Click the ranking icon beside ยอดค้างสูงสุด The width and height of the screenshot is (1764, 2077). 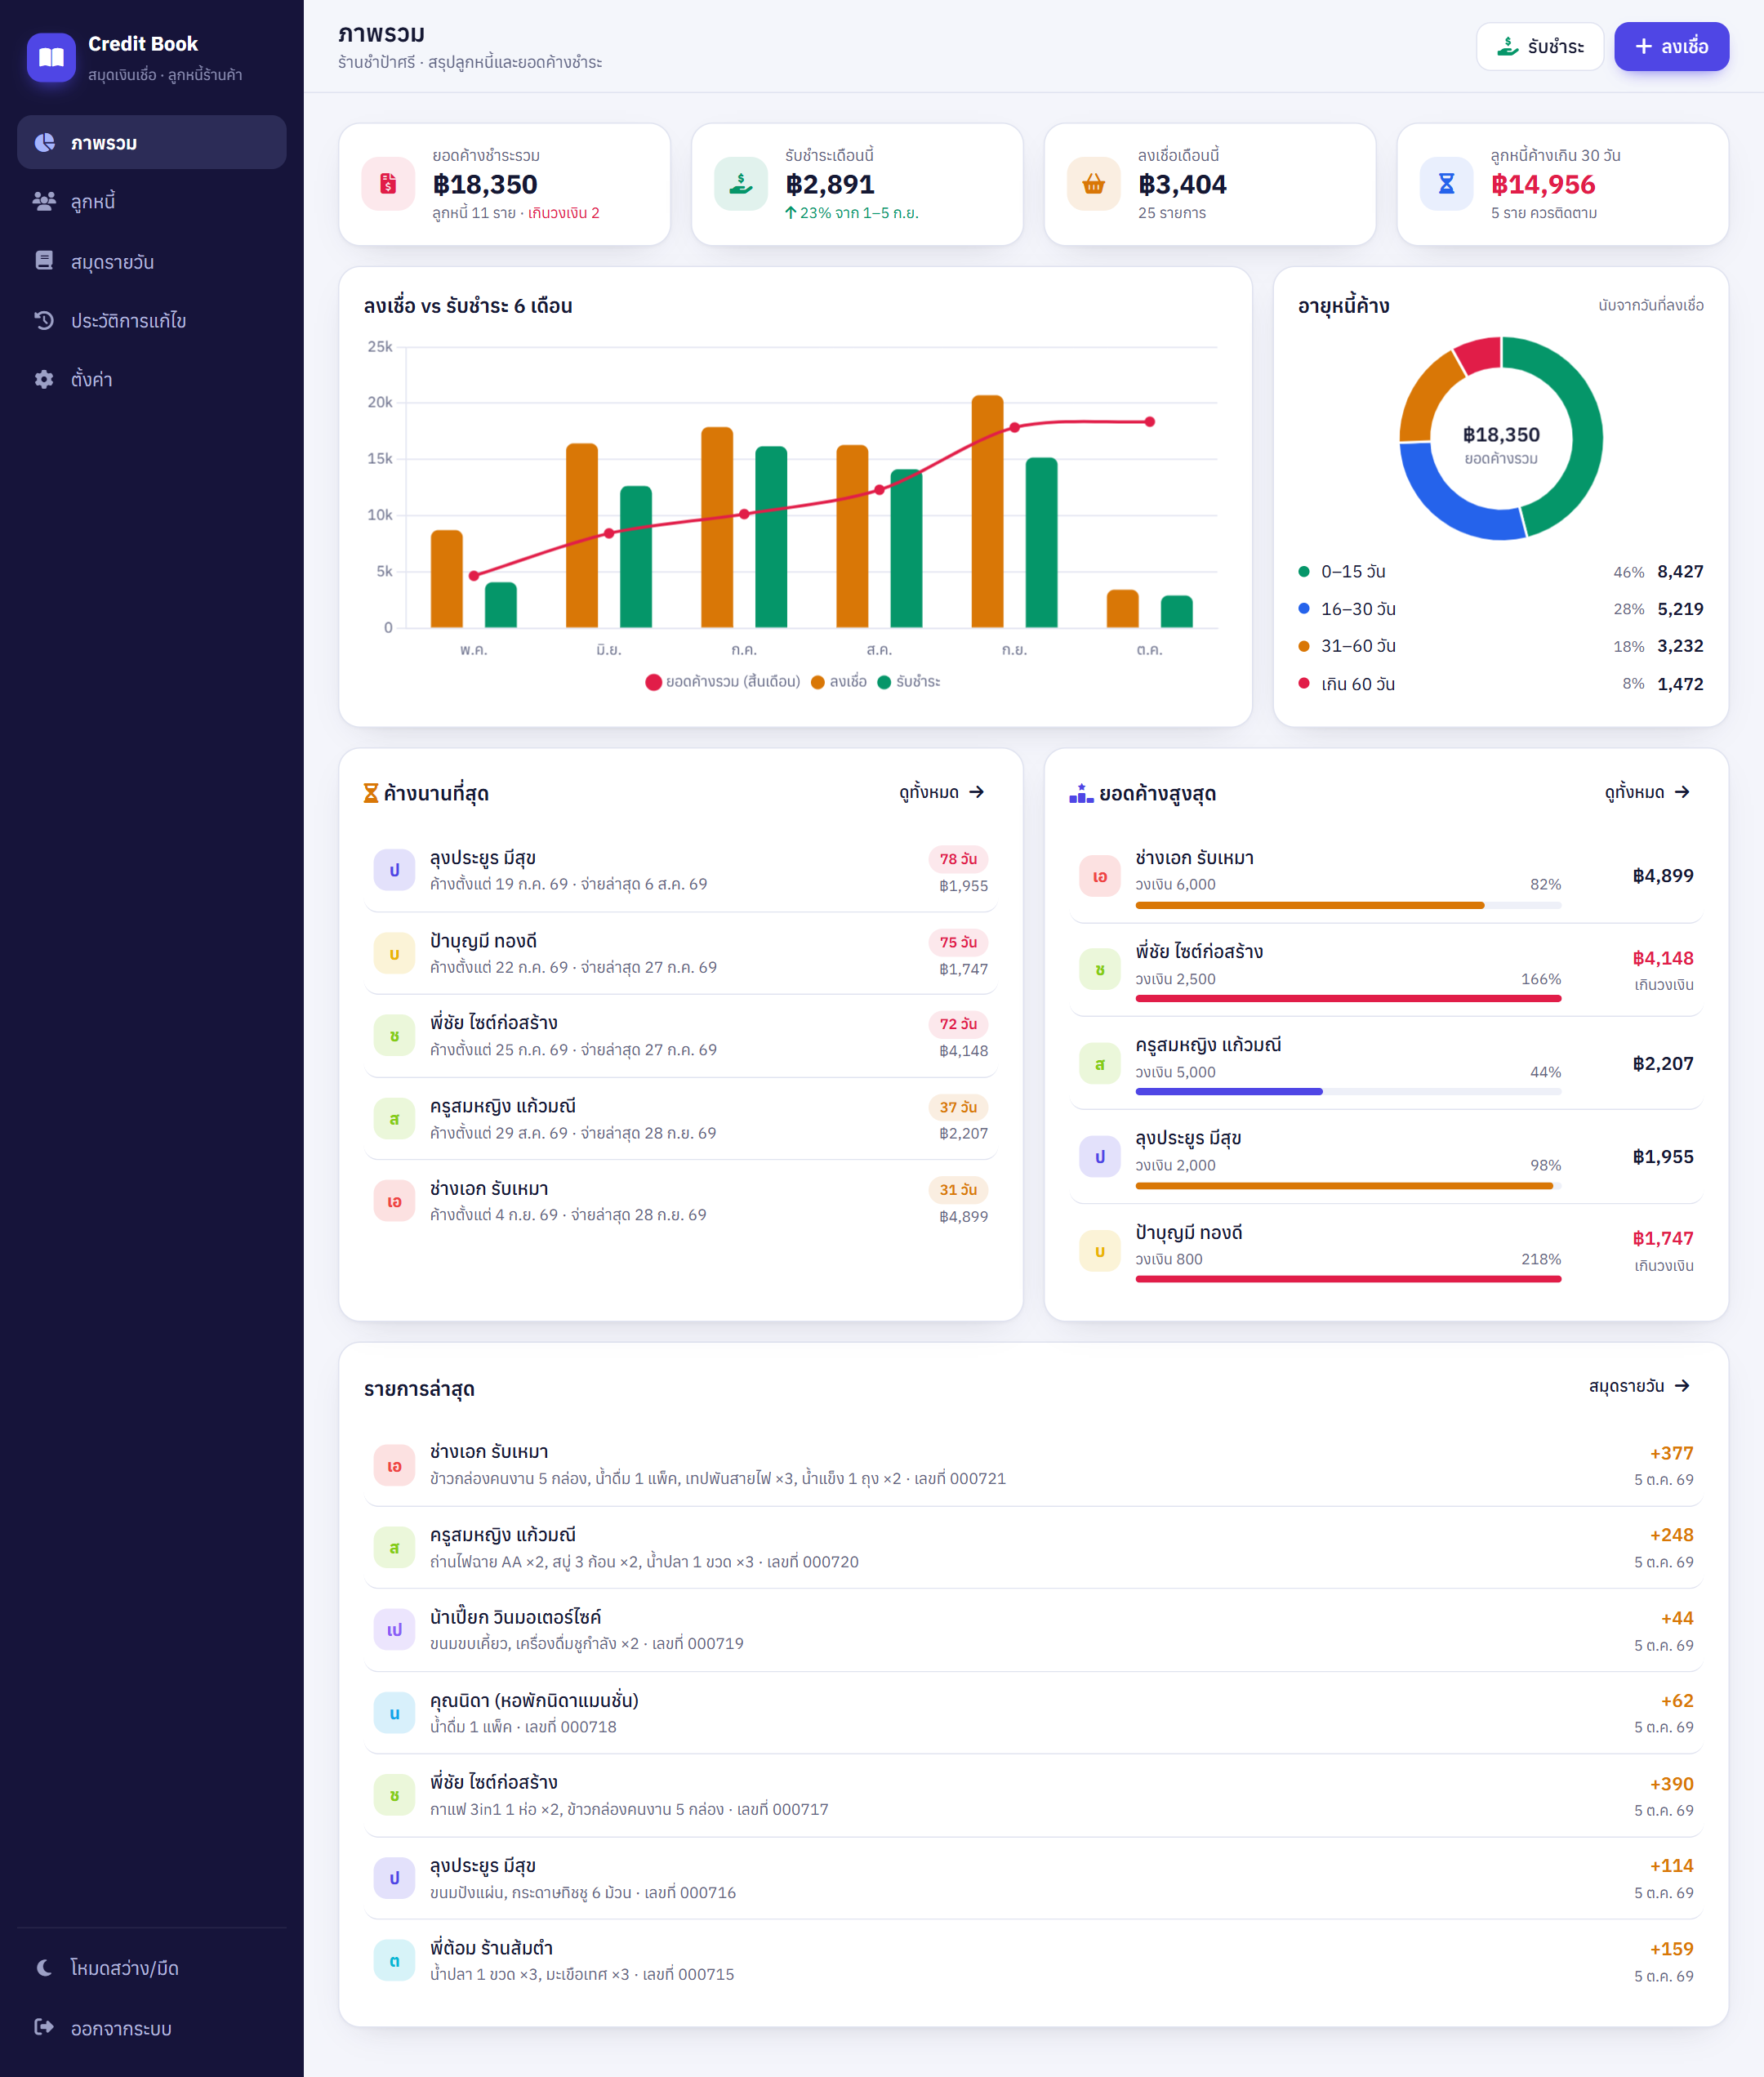coord(1081,793)
